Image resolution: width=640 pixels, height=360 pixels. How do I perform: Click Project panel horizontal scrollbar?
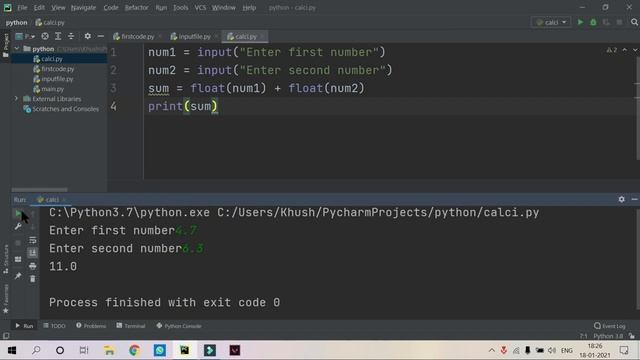(39, 190)
